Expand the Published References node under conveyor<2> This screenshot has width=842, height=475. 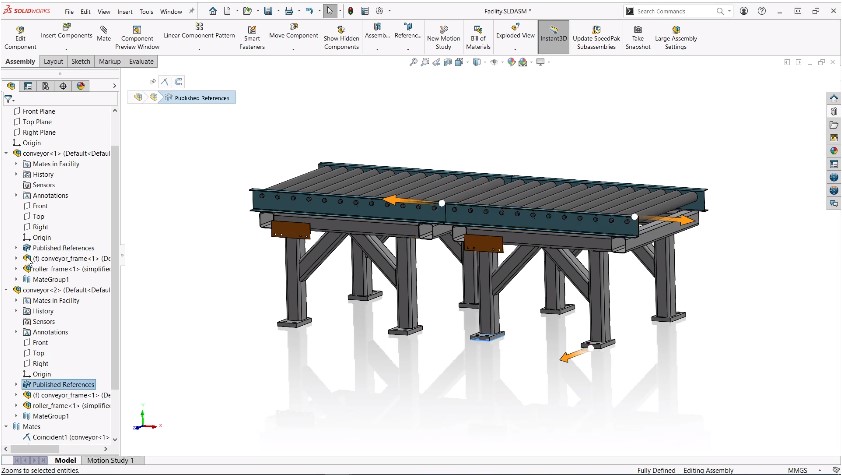(16, 384)
